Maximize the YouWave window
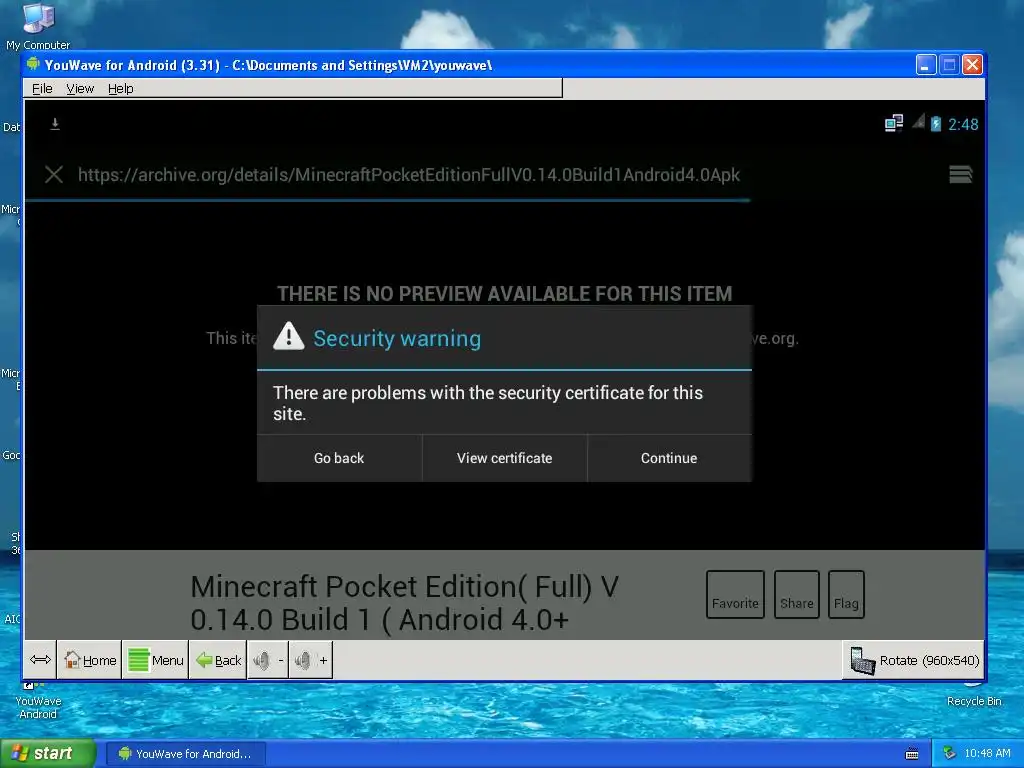1024x768 pixels. (949, 65)
